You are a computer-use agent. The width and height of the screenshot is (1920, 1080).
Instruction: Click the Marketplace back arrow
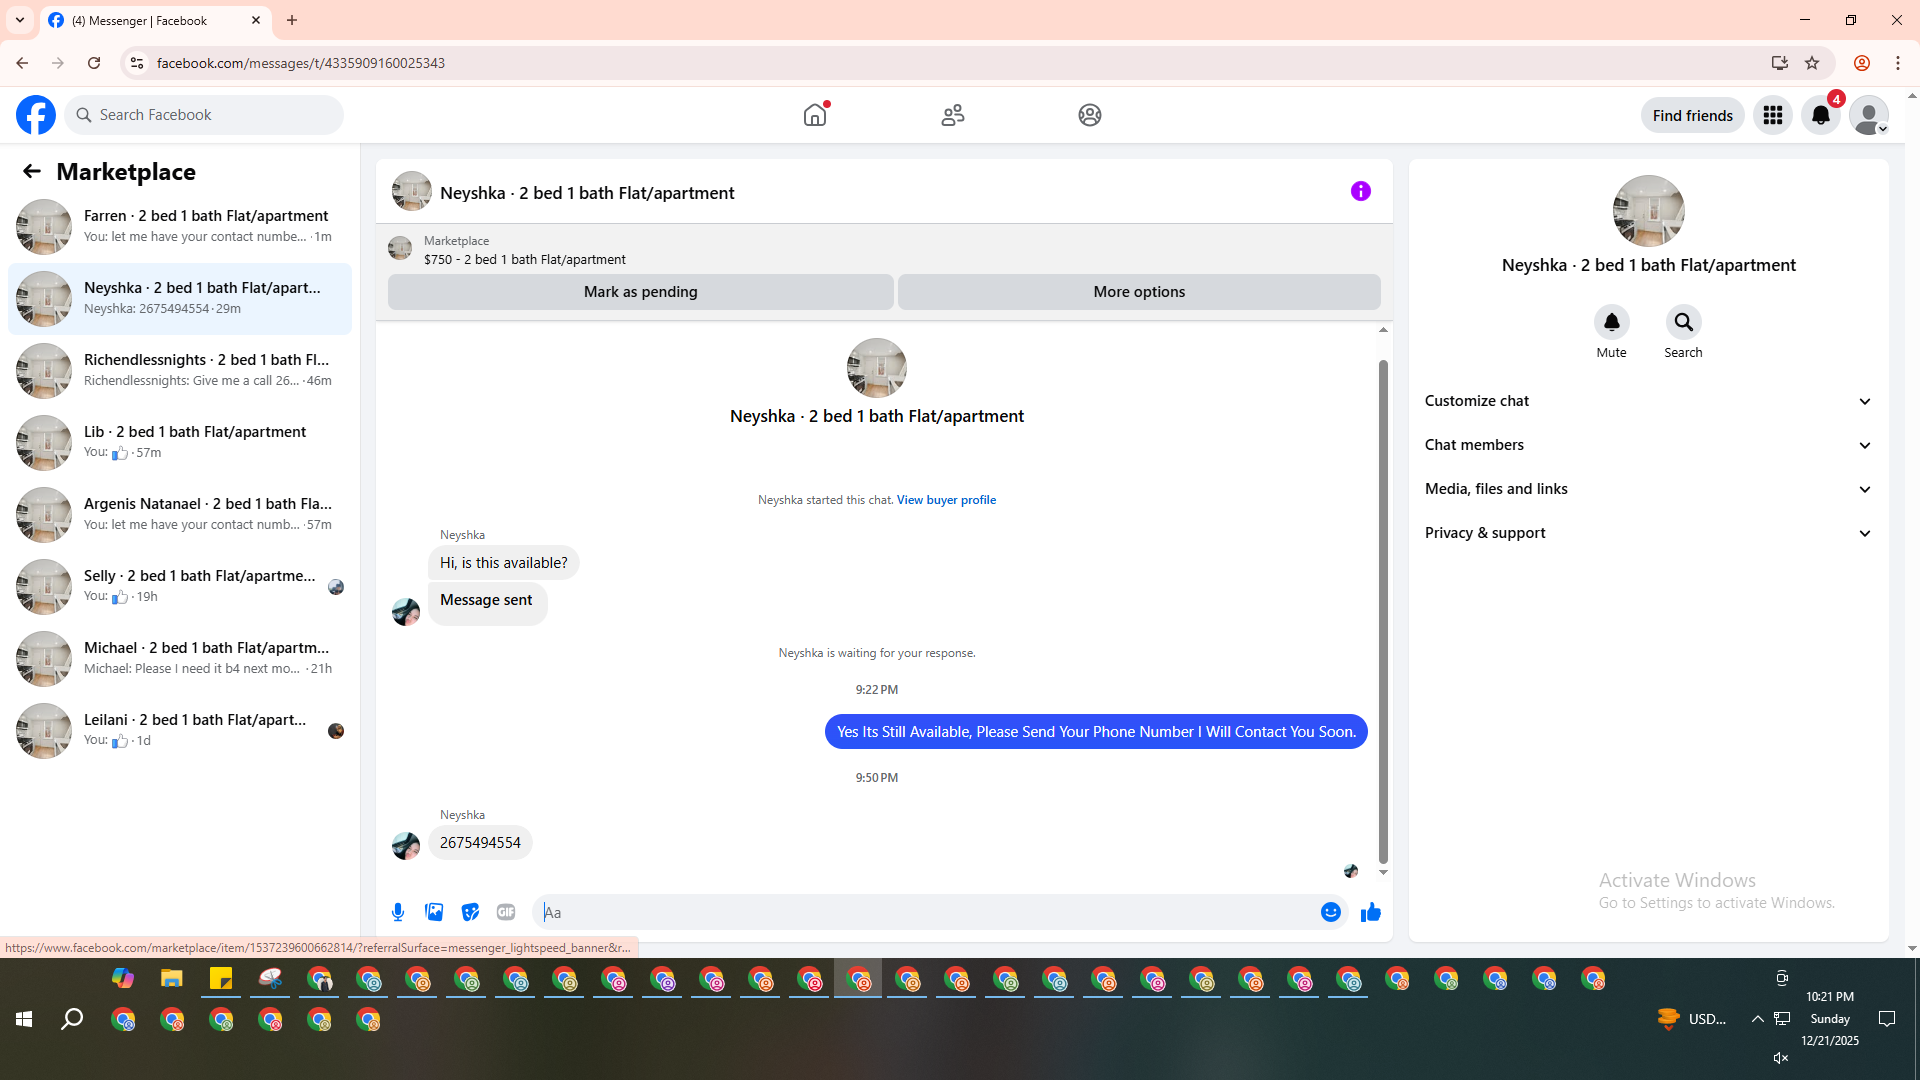pyautogui.click(x=32, y=172)
